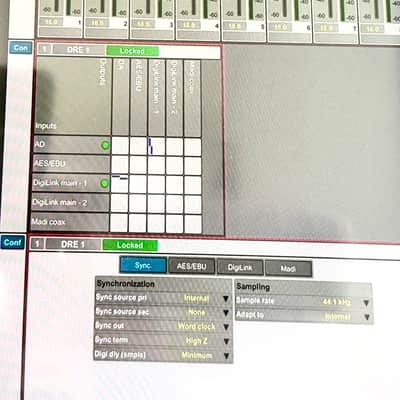Toggle matrix cell AES/EBU input to DA
The width and height of the screenshot is (400, 400).
pos(120,165)
